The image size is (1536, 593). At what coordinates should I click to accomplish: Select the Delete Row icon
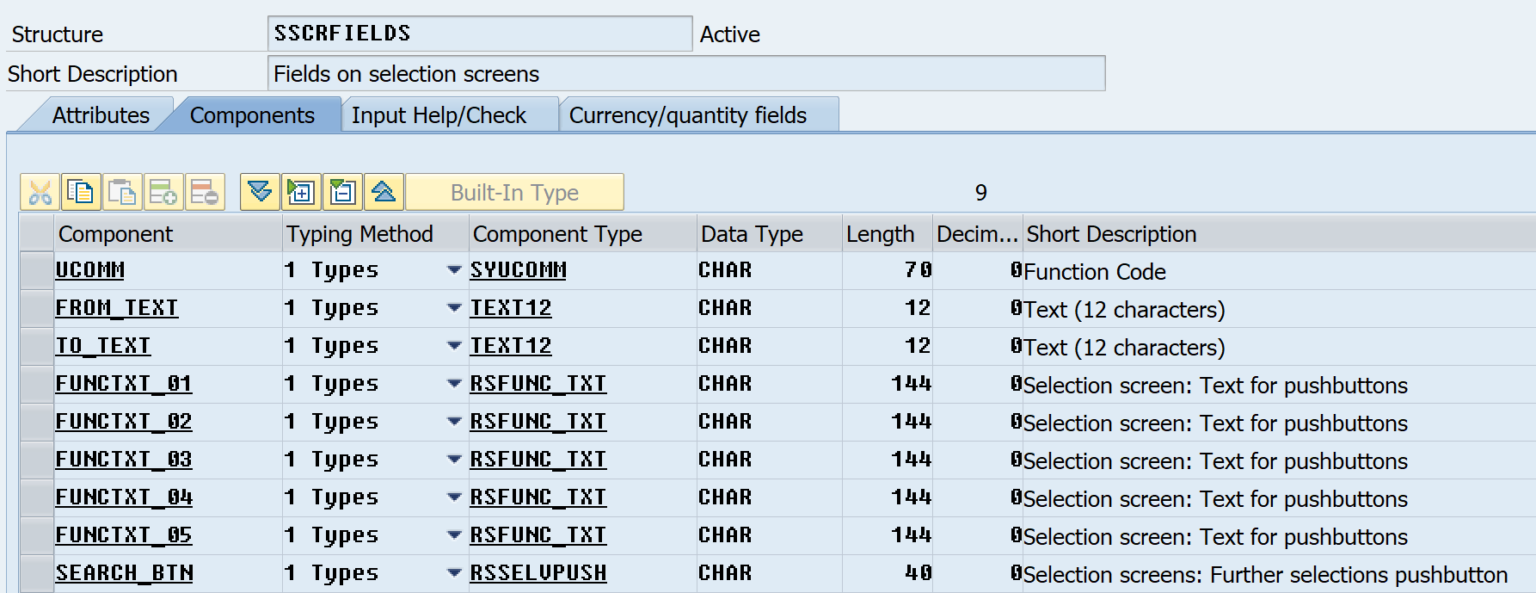coord(203,191)
